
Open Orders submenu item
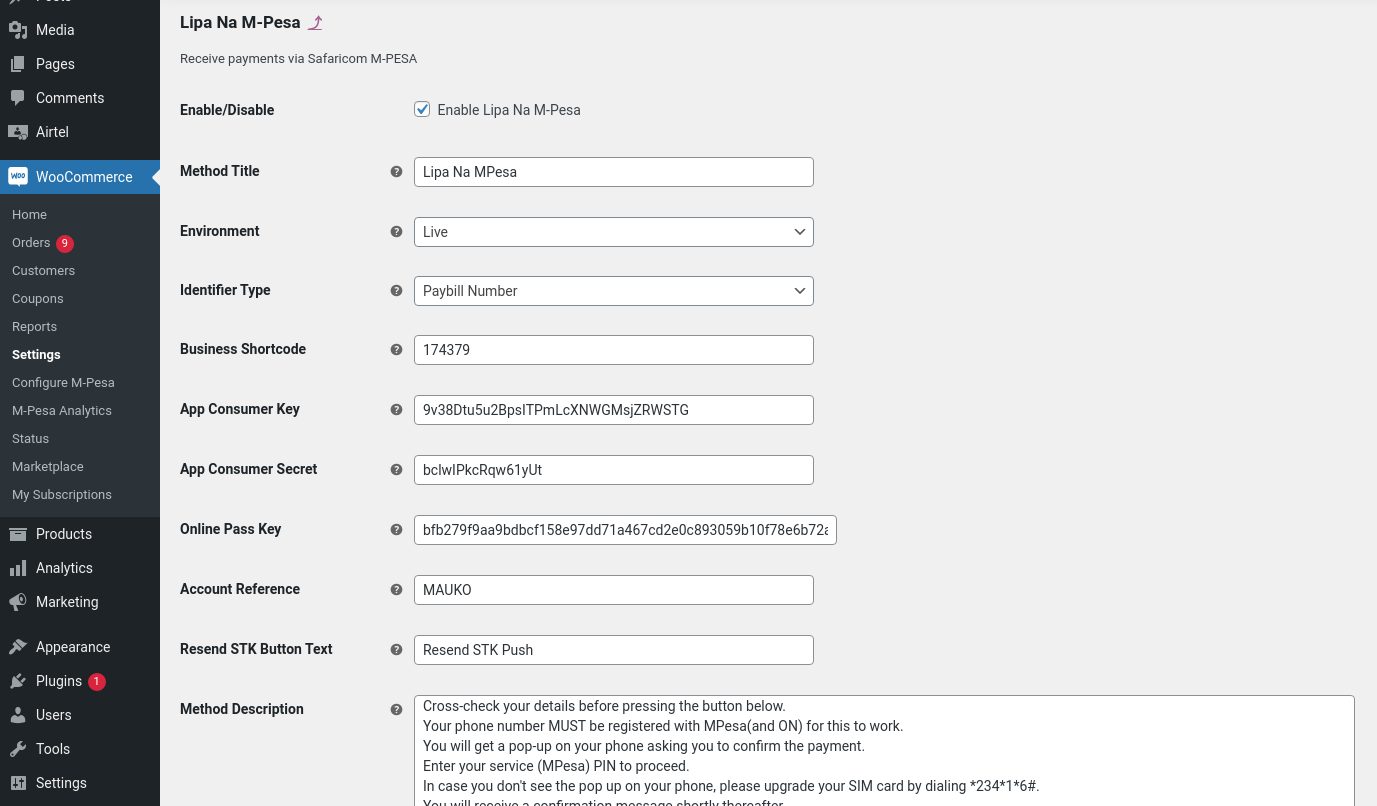[x=31, y=243]
